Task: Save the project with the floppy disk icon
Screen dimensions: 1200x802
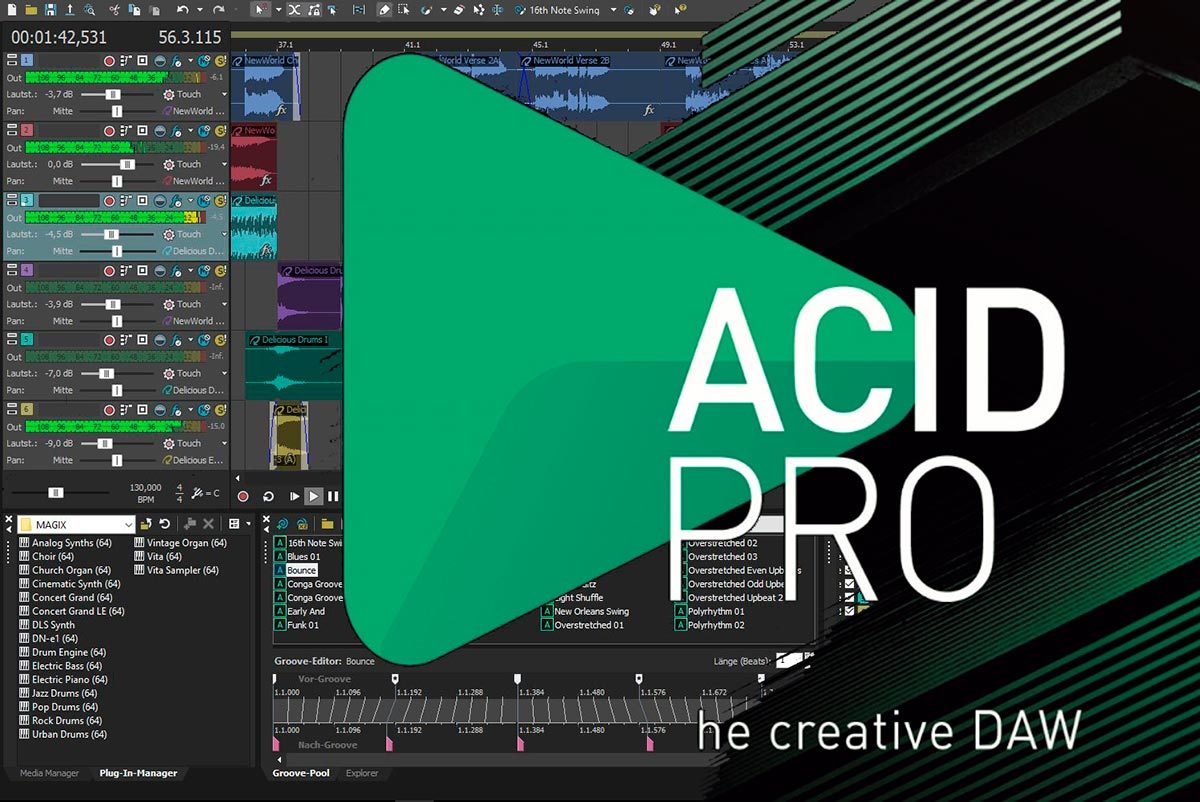Action: tap(51, 10)
